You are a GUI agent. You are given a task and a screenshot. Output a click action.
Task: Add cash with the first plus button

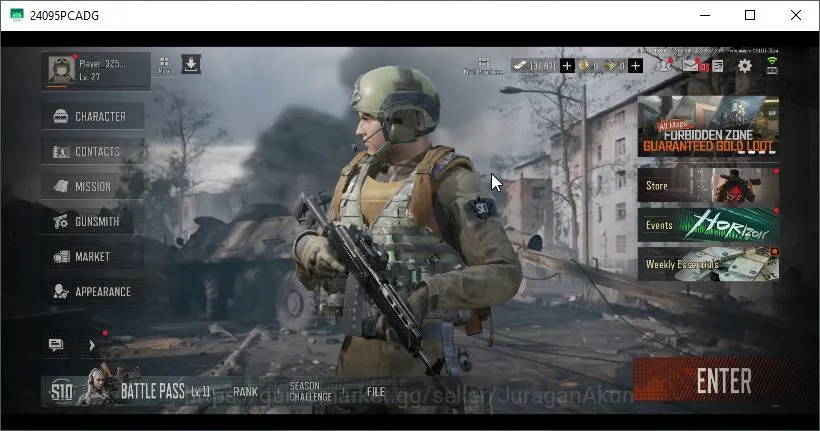pos(567,66)
